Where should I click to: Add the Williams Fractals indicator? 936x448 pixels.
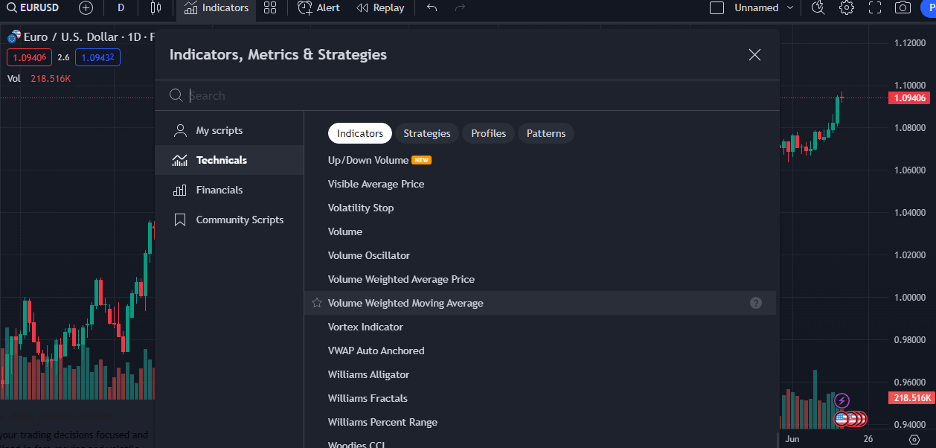tap(540, 398)
